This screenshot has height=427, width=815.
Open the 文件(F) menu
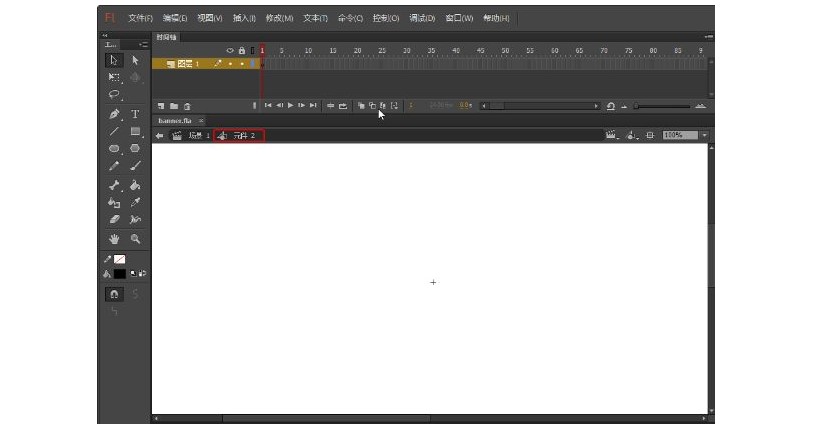(x=141, y=18)
